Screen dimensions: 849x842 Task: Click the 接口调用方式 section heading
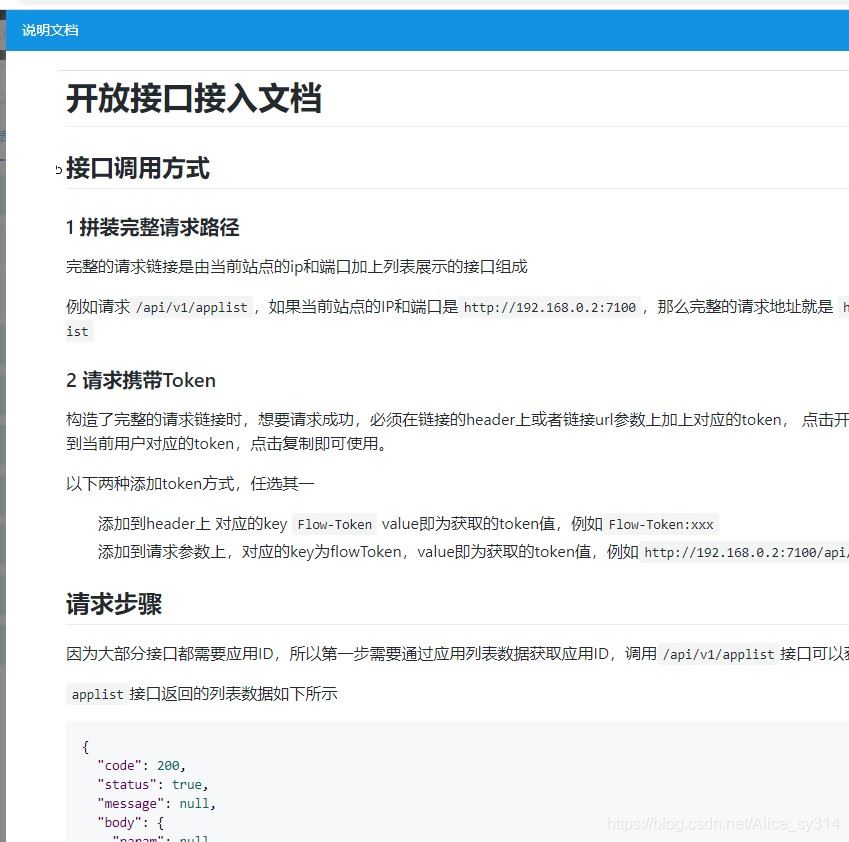[x=138, y=168]
